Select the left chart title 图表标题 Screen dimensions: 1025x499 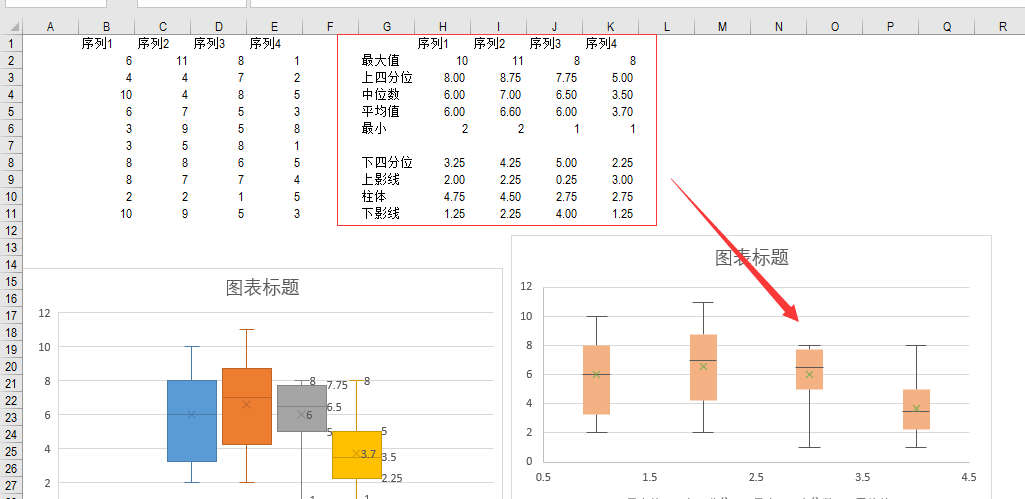tap(263, 288)
